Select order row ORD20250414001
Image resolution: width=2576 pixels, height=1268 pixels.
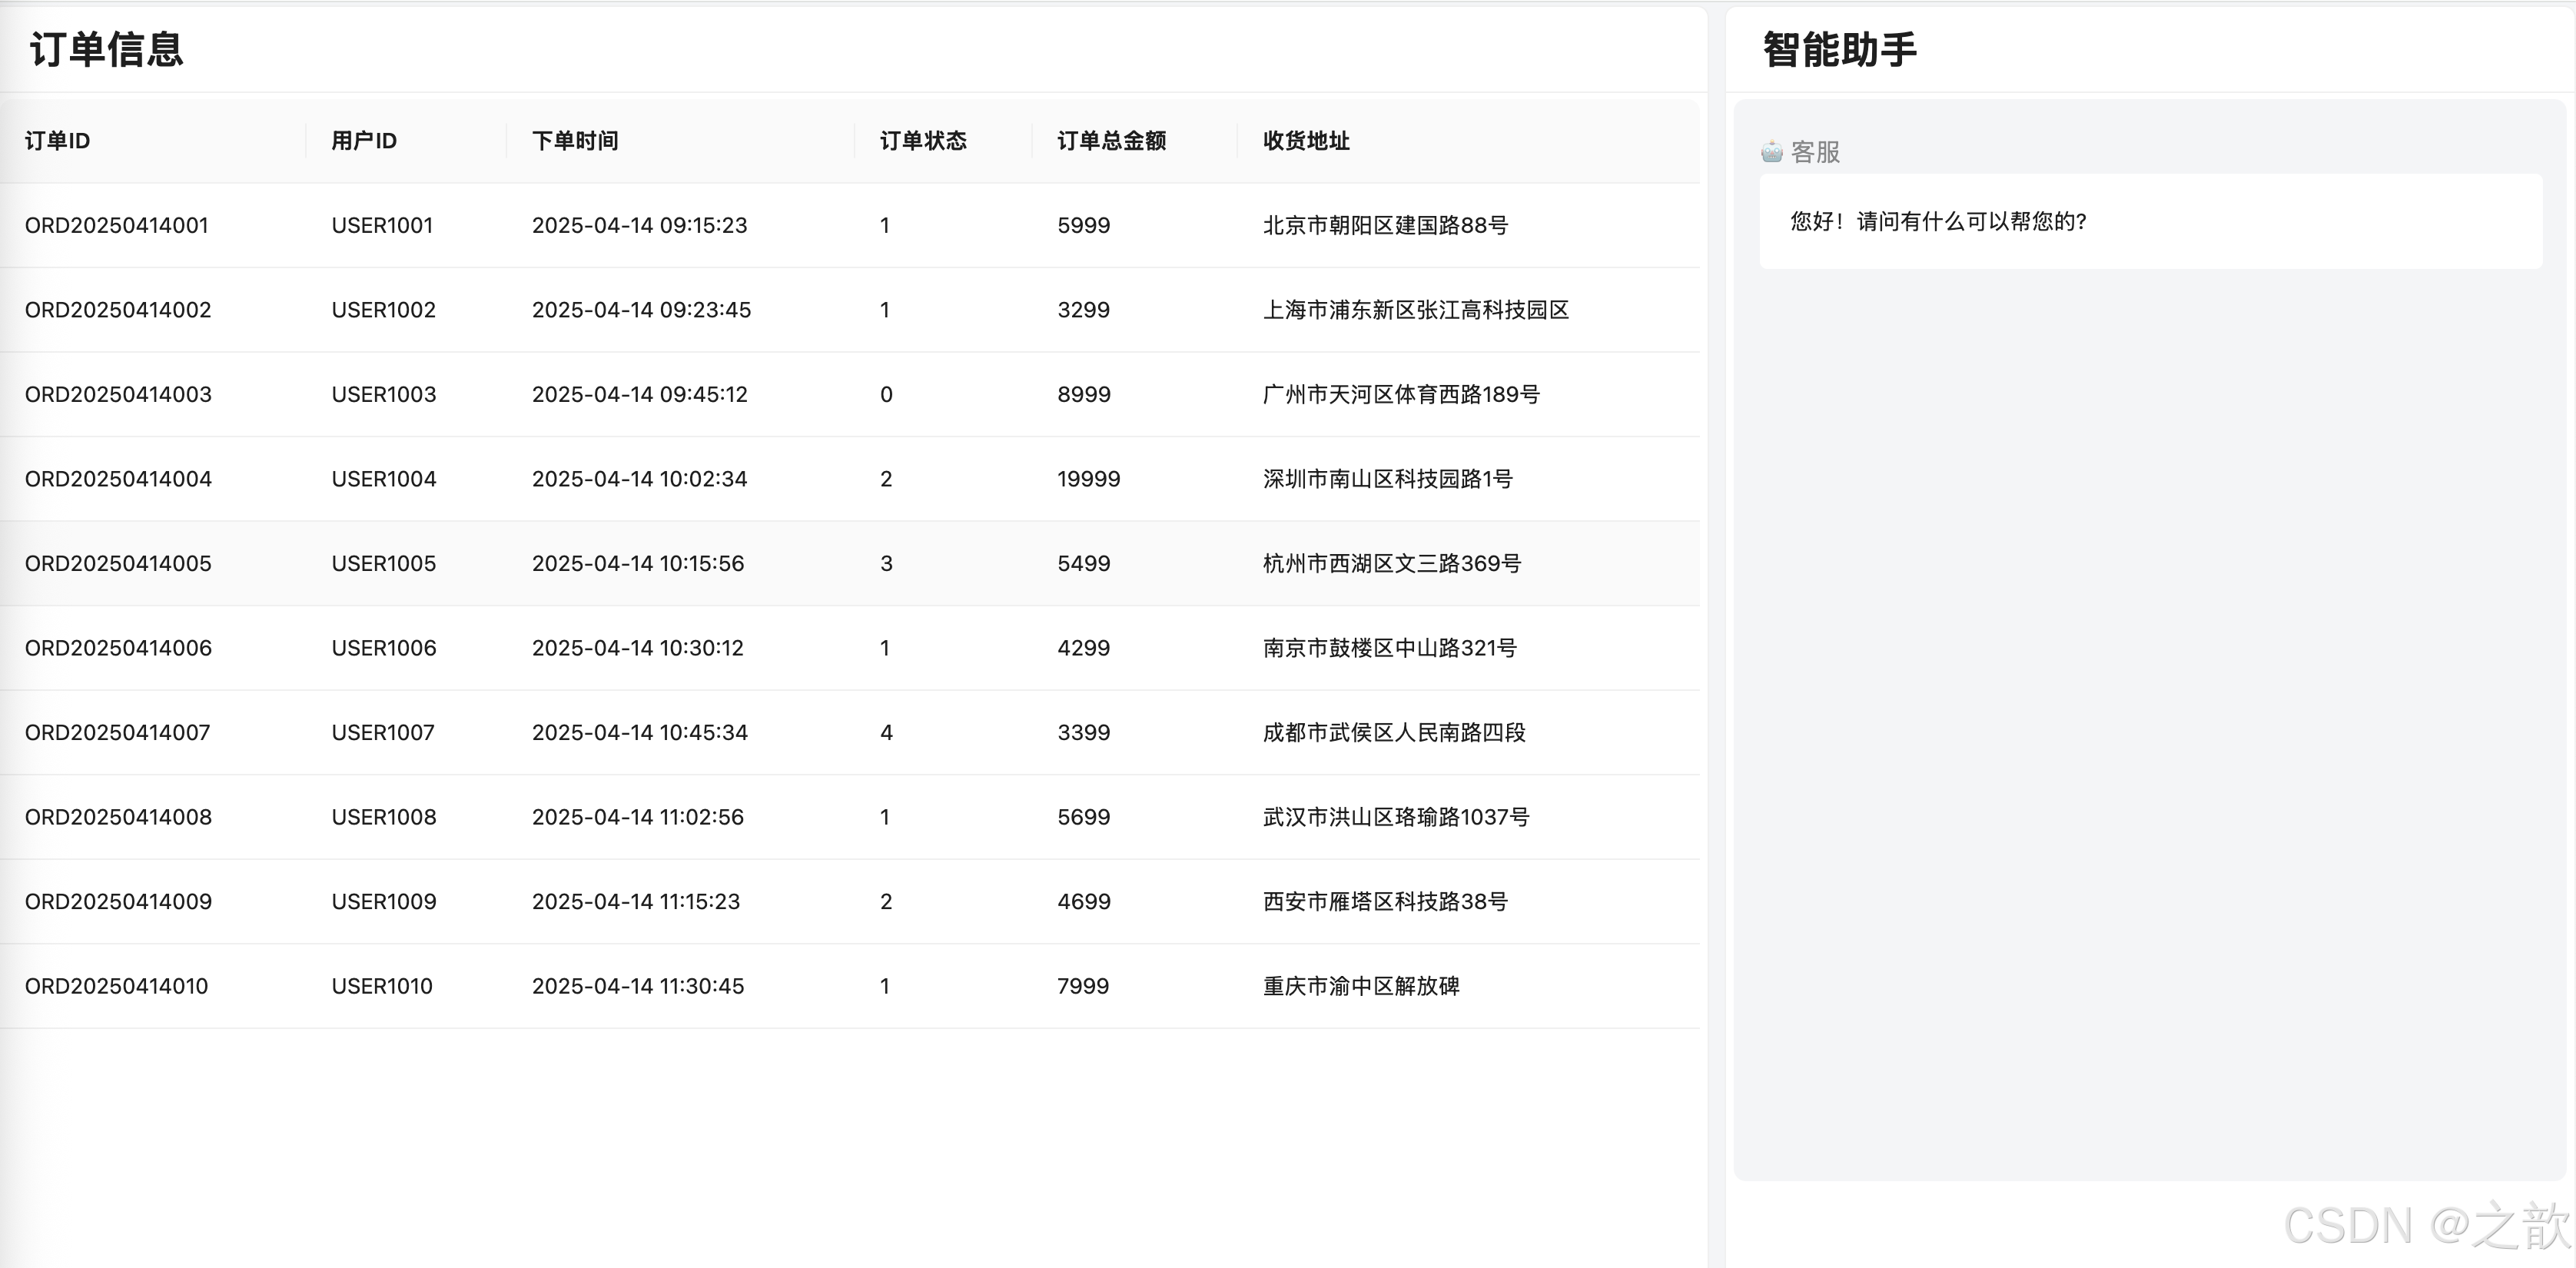point(117,225)
